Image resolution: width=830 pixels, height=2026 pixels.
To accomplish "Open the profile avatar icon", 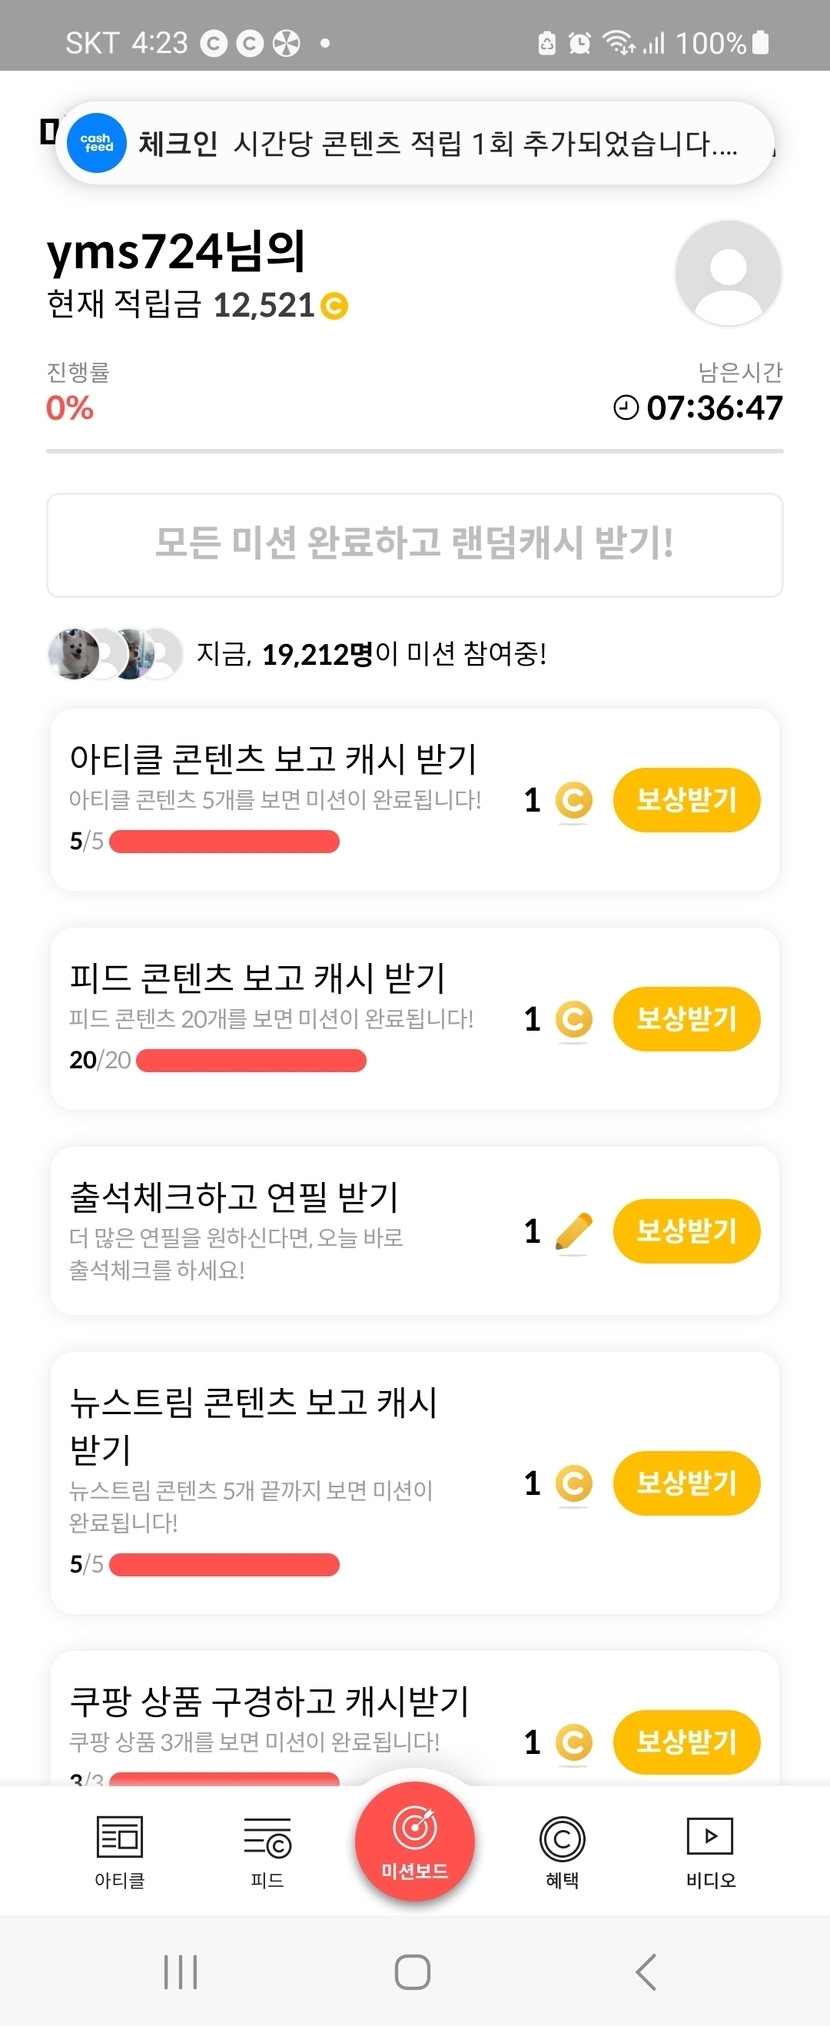I will coord(727,273).
